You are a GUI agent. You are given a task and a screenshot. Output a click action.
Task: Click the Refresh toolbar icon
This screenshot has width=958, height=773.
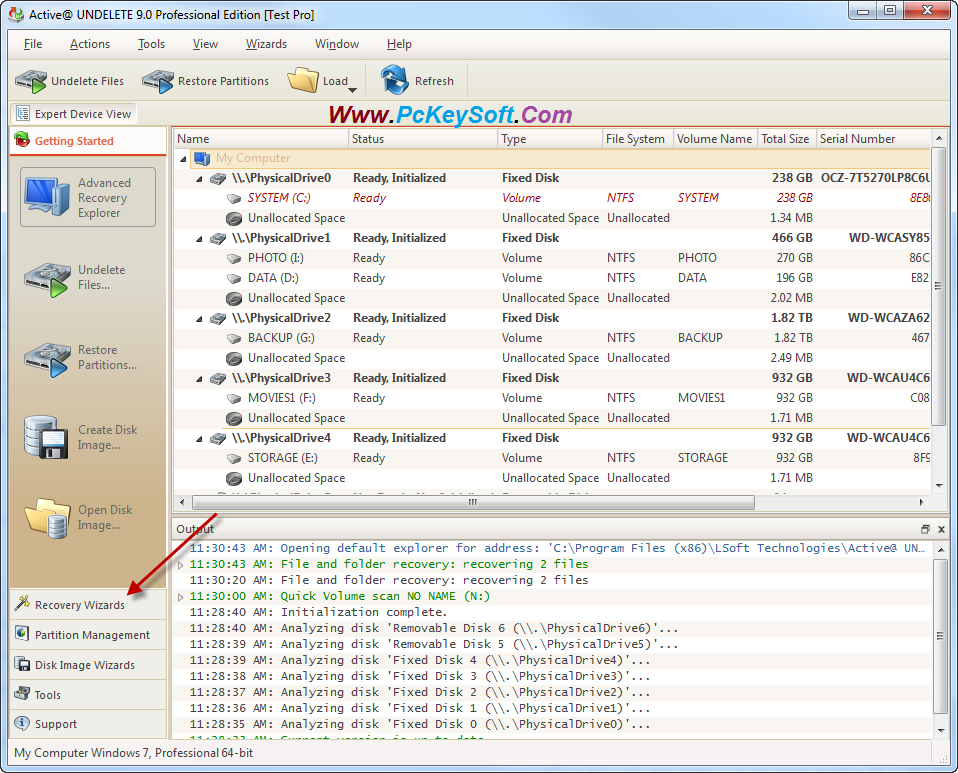395,80
